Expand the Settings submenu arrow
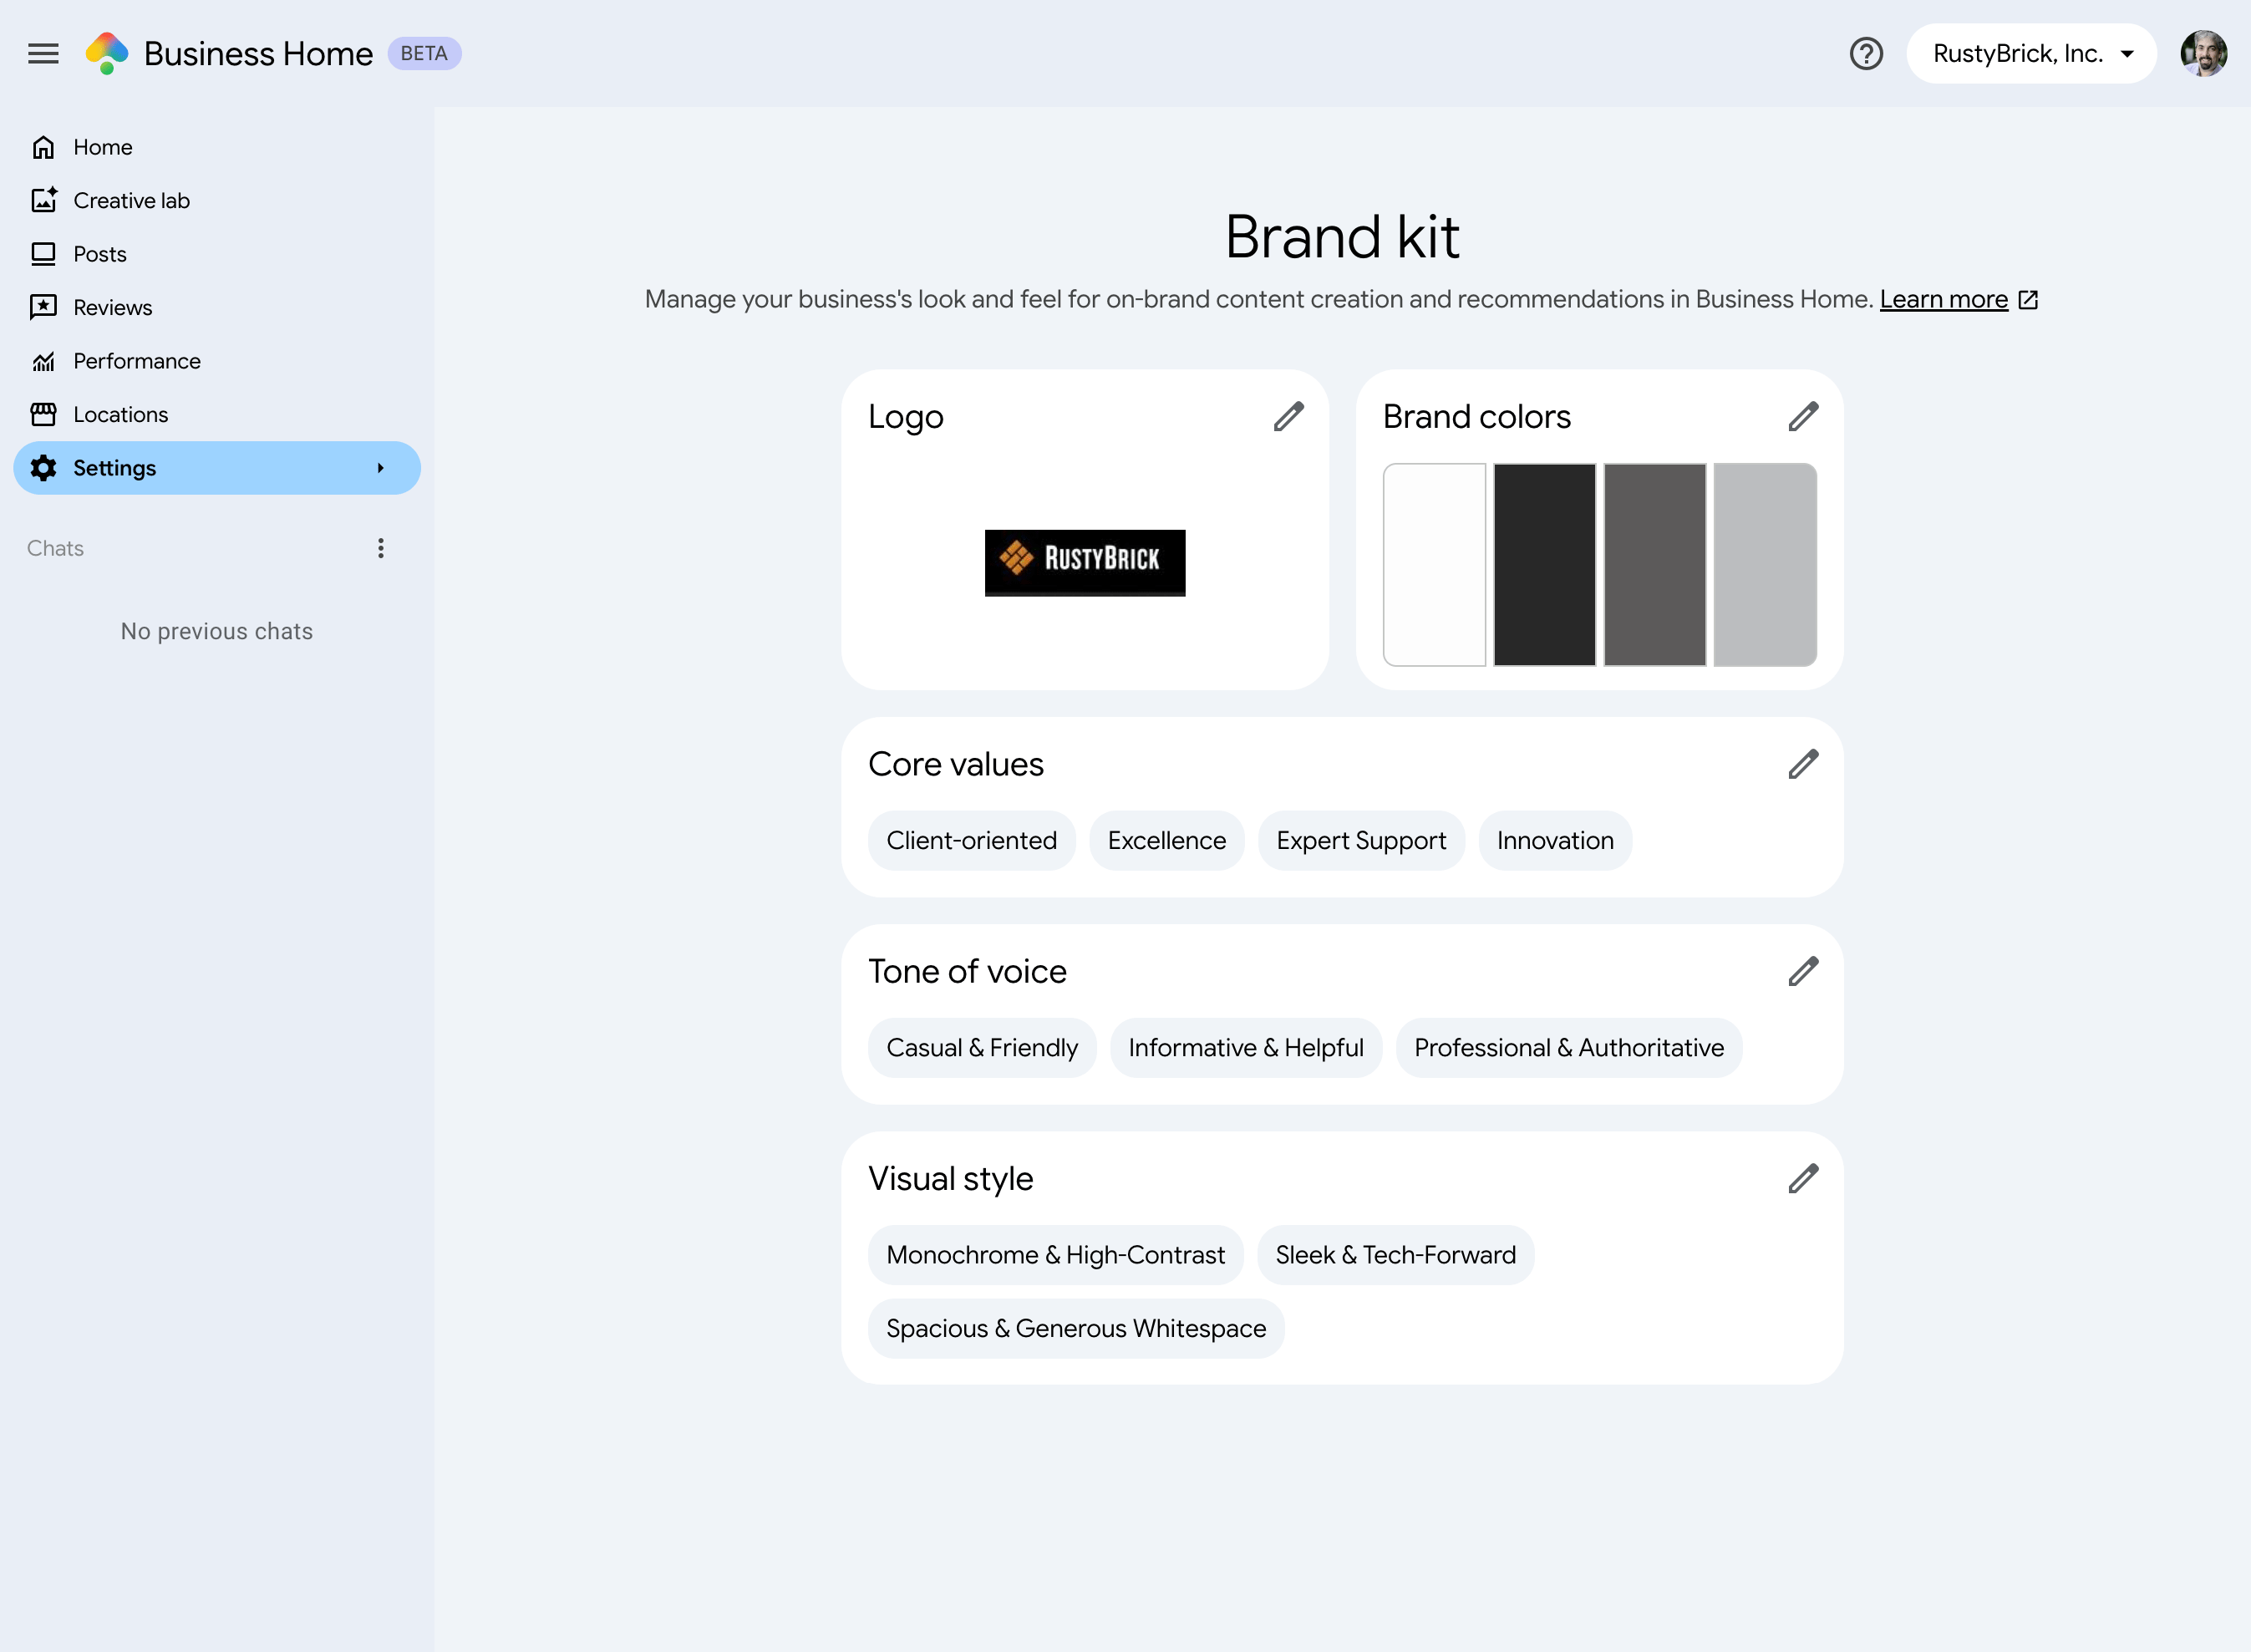2251x1652 pixels. (381, 468)
